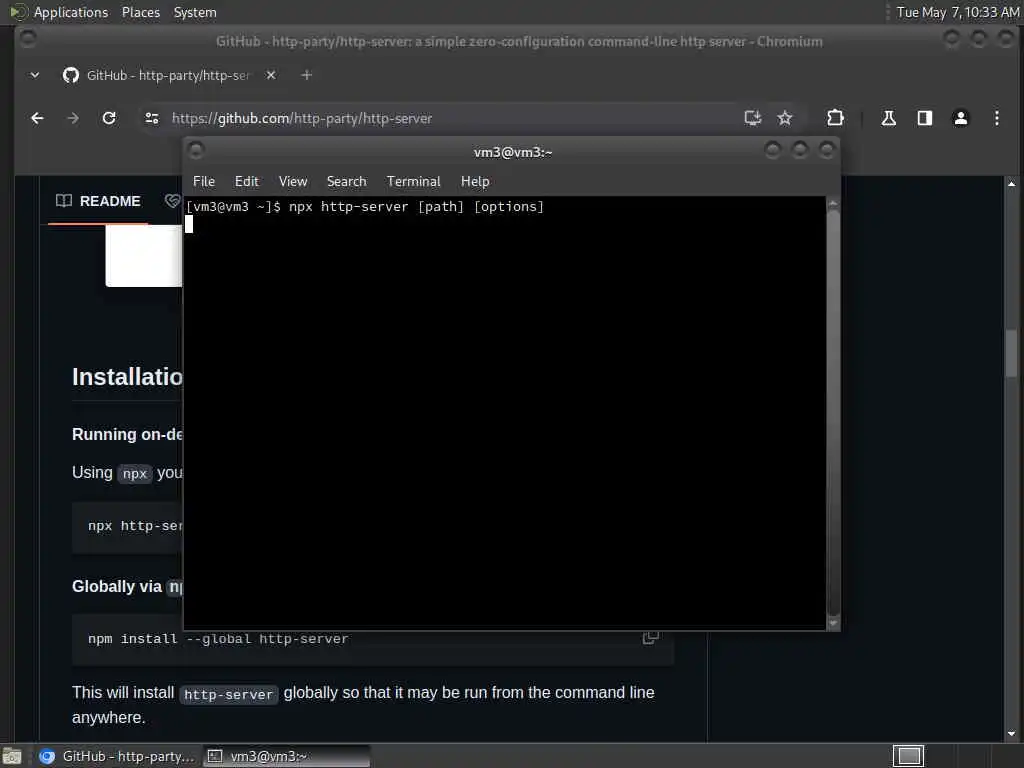The width and height of the screenshot is (1024, 768).
Task: Open the Chromium profile icon
Action: pyautogui.click(x=961, y=118)
